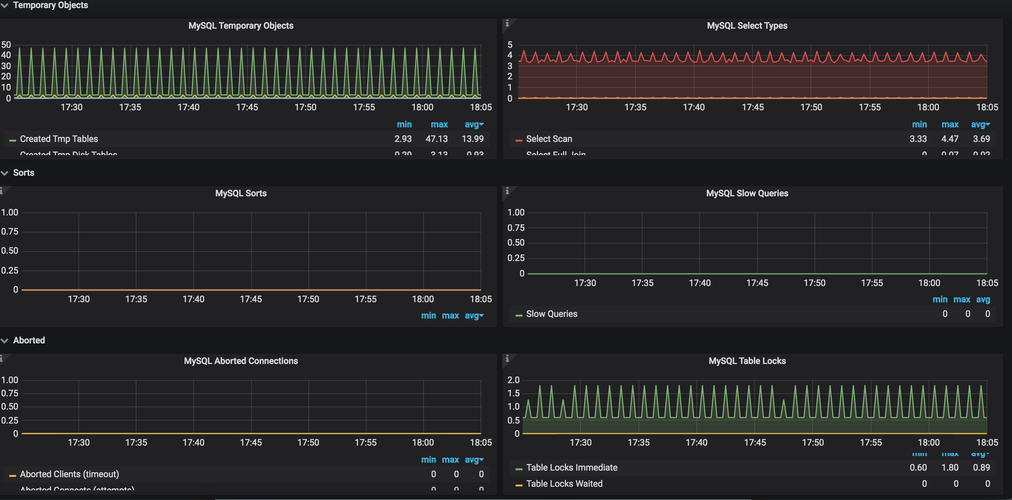Open the MySQL Table Locks panel title menu
This screenshot has width=1012, height=500.
pos(747,361)
